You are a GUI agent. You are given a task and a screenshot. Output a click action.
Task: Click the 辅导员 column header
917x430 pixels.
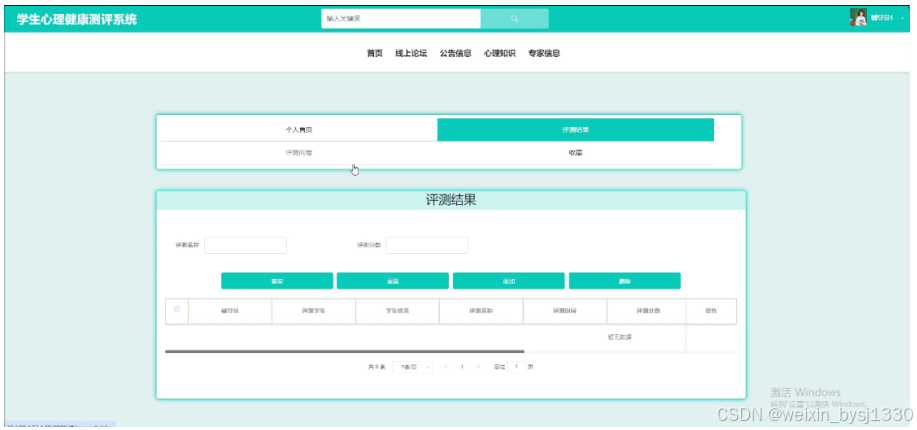pyautogui.click(x=230, y=311)
